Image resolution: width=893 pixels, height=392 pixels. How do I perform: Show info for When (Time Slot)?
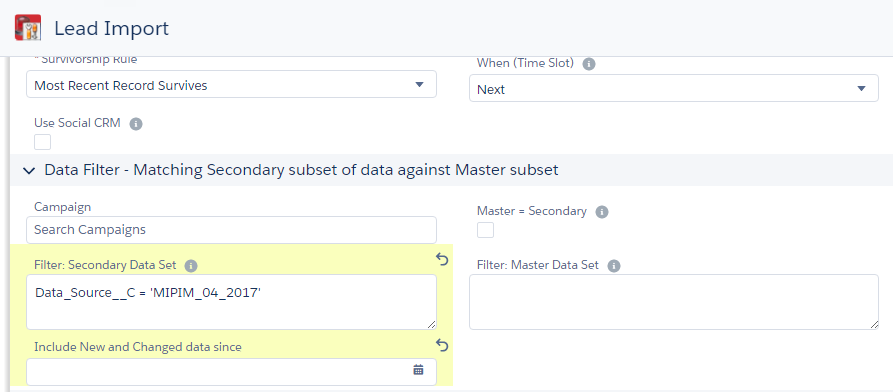(589, 64)
